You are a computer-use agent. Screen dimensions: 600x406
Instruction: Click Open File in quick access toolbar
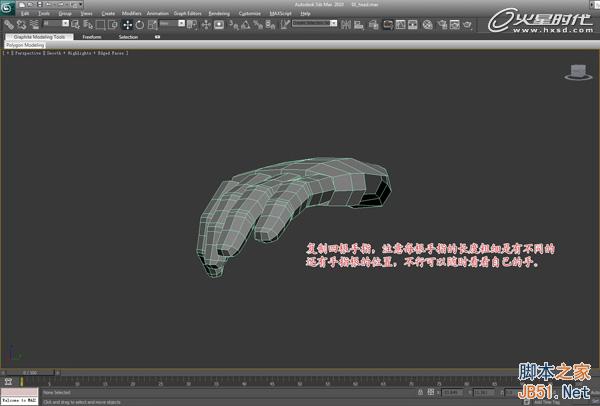(31, 5)
